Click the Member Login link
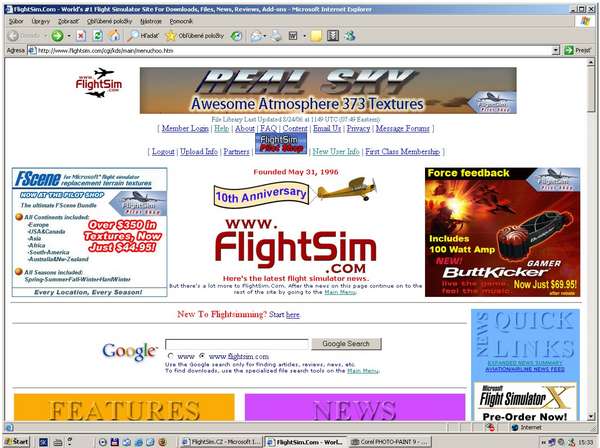The width and height of the screenshot is (600, 448). coord(185,129)
